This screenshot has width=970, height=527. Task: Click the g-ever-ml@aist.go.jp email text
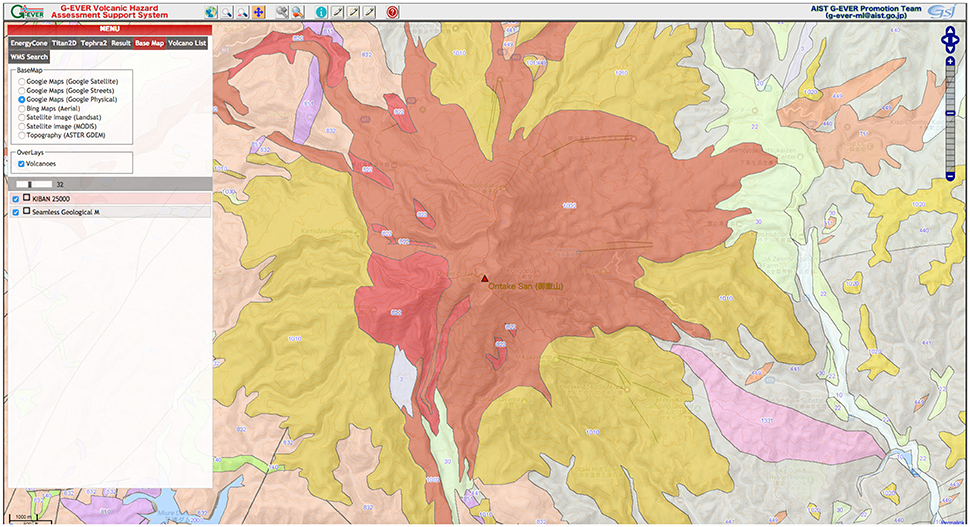(866, 15)
